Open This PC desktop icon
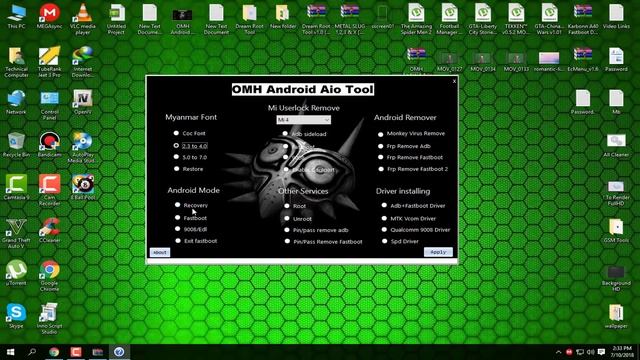 (16, 17)
